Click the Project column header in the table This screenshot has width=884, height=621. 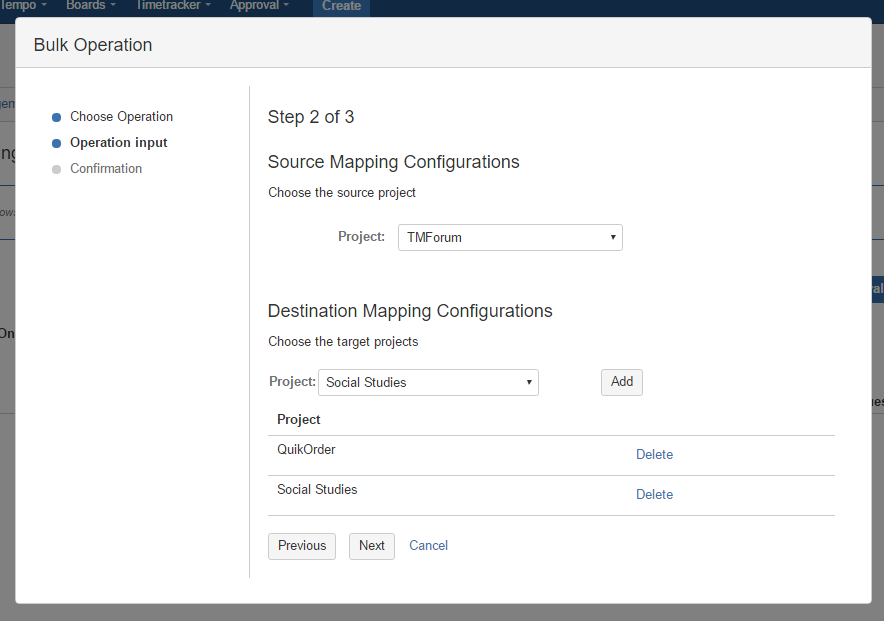[x=299, y=419]
